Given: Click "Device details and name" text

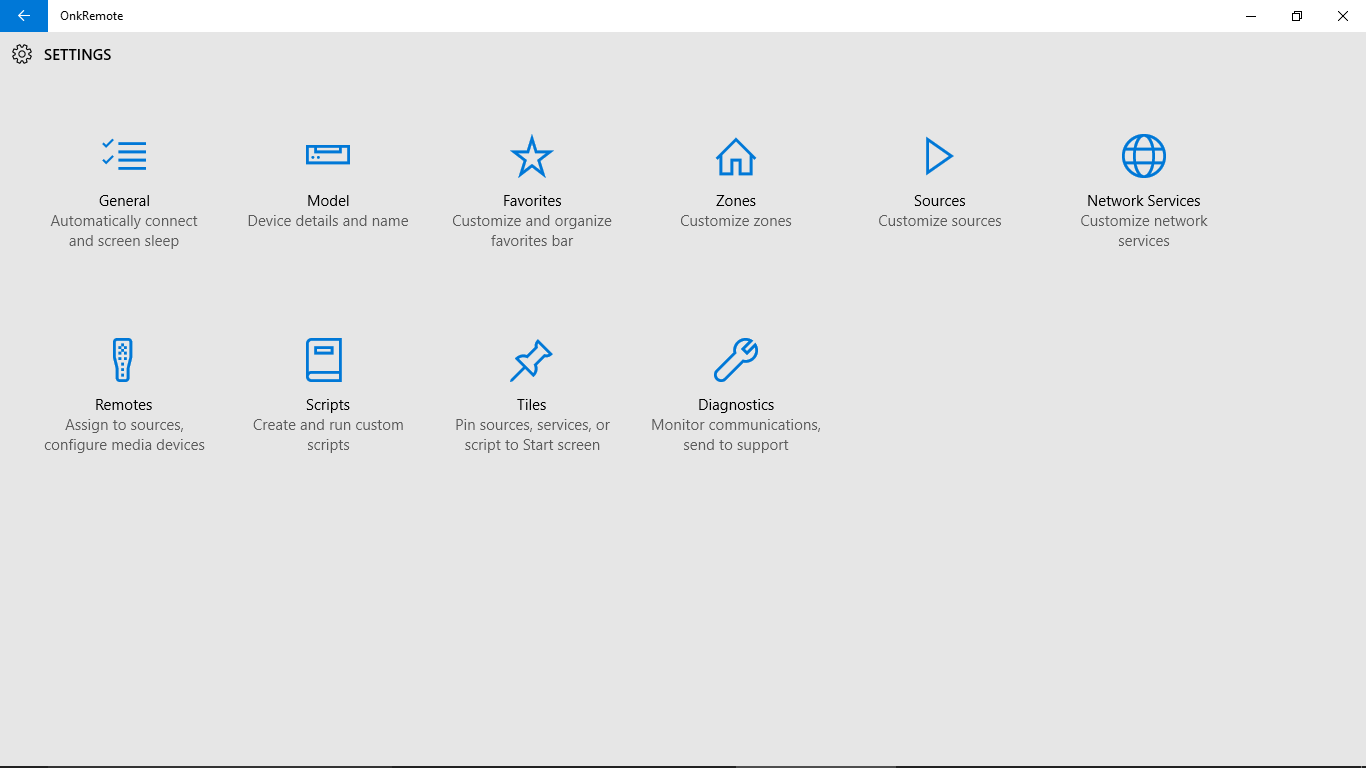Looking at the screenshot, I should point(328,221).
